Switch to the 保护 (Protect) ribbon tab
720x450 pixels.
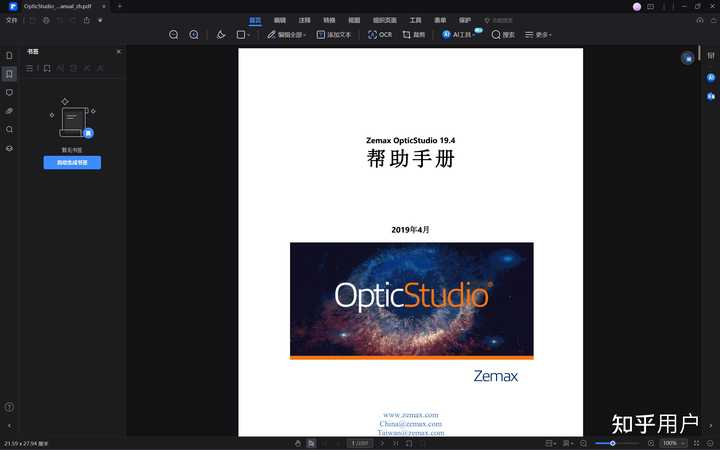[x=465, y=20]
